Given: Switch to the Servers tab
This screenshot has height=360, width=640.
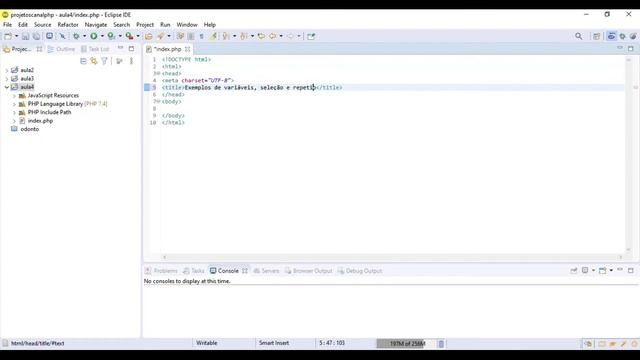Looking at the screenshot, I should pos(266,271).
